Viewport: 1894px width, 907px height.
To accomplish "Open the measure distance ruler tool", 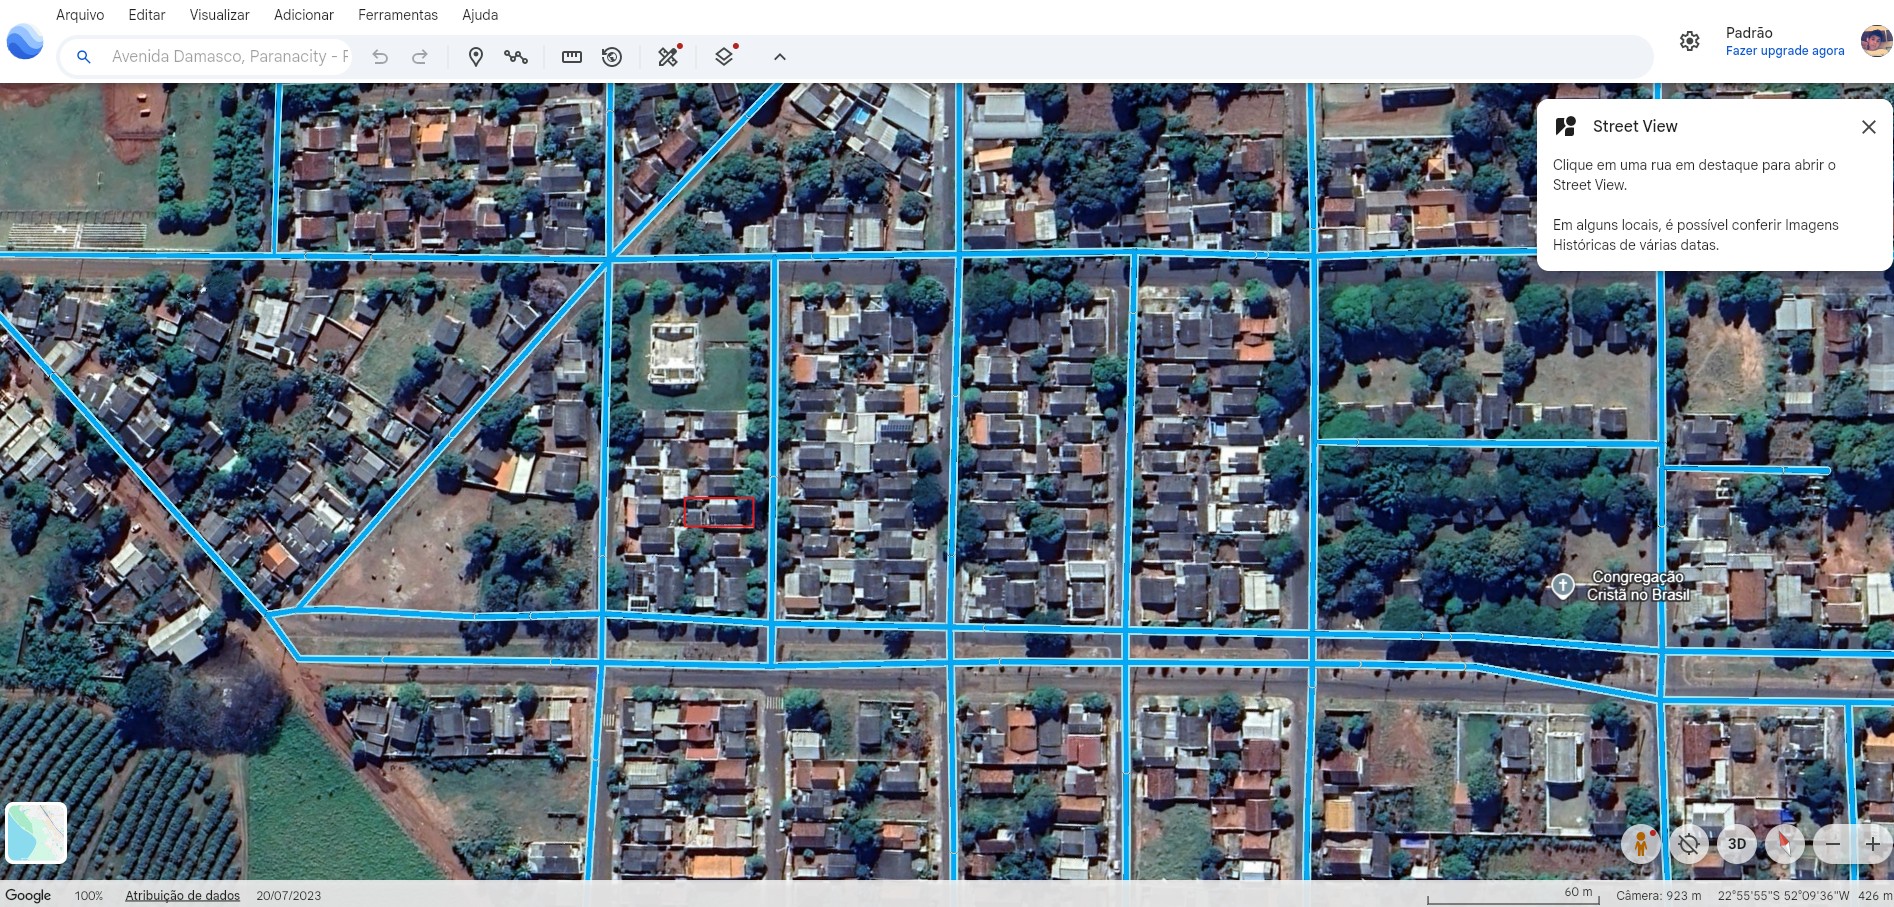I will [572, 57].
